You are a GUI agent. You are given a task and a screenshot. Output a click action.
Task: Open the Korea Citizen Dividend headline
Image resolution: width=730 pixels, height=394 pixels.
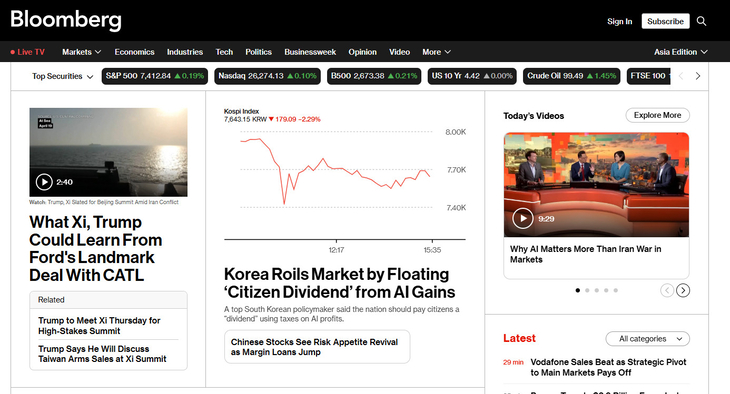point(339,283)
